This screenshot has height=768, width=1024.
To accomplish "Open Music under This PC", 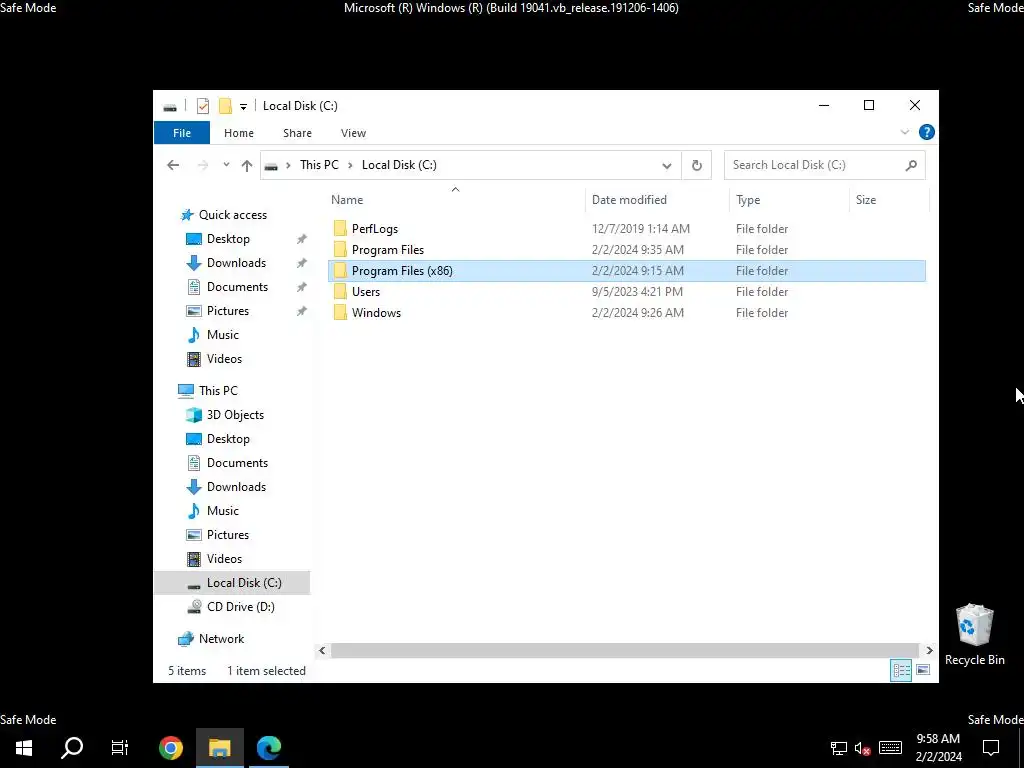I will [222, 511].
